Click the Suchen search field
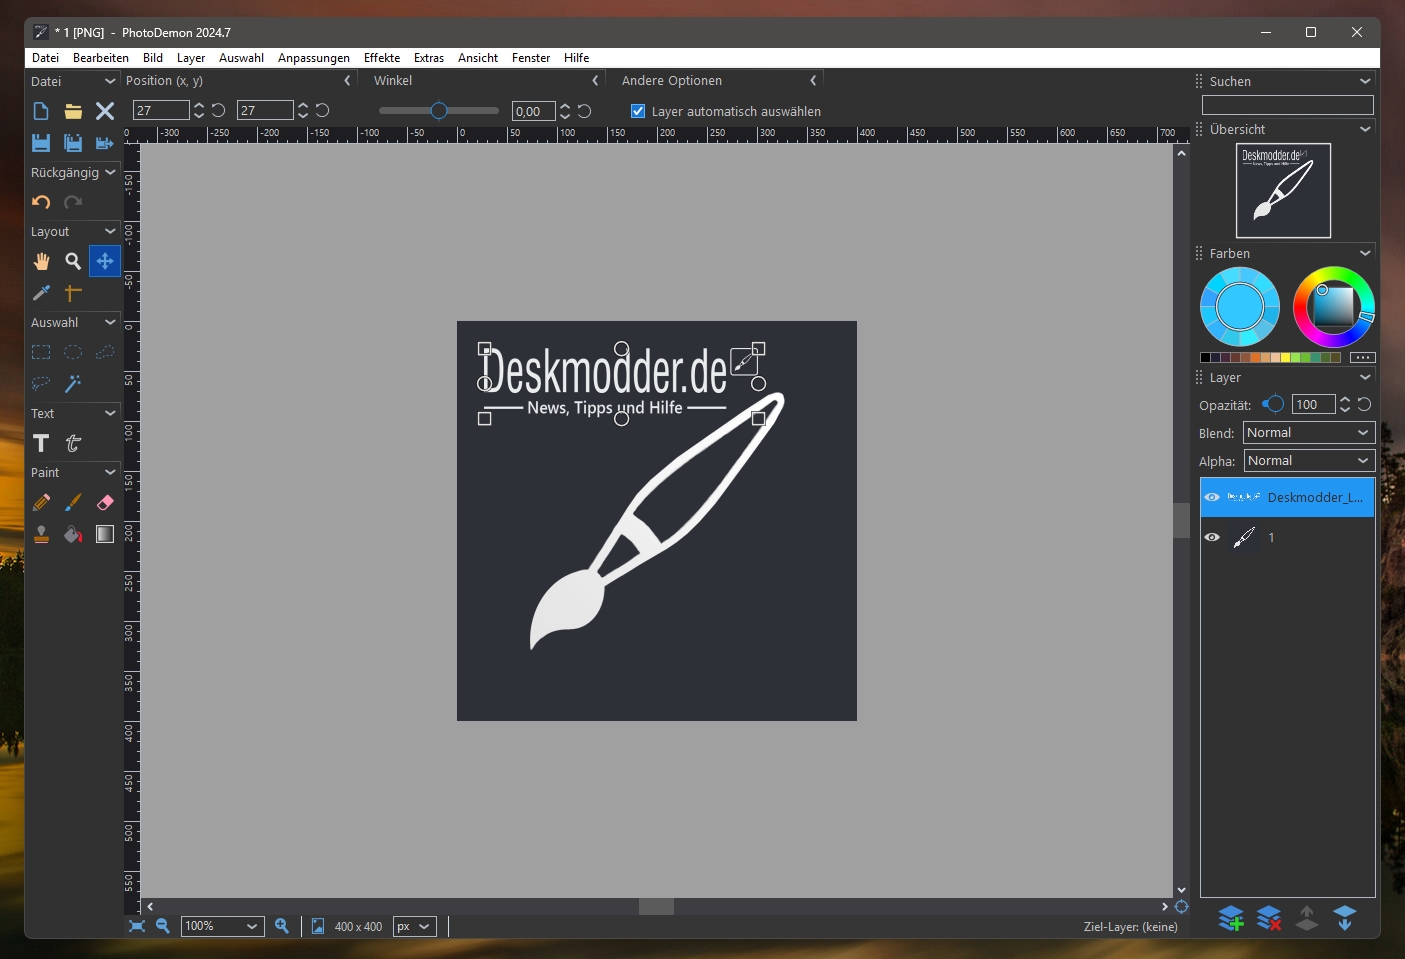The width and height of the screenshot is (1405, 959). click(1288, 105)
